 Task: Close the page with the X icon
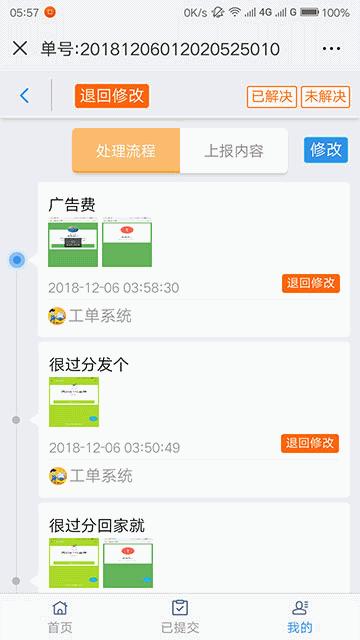coord(20,49)
